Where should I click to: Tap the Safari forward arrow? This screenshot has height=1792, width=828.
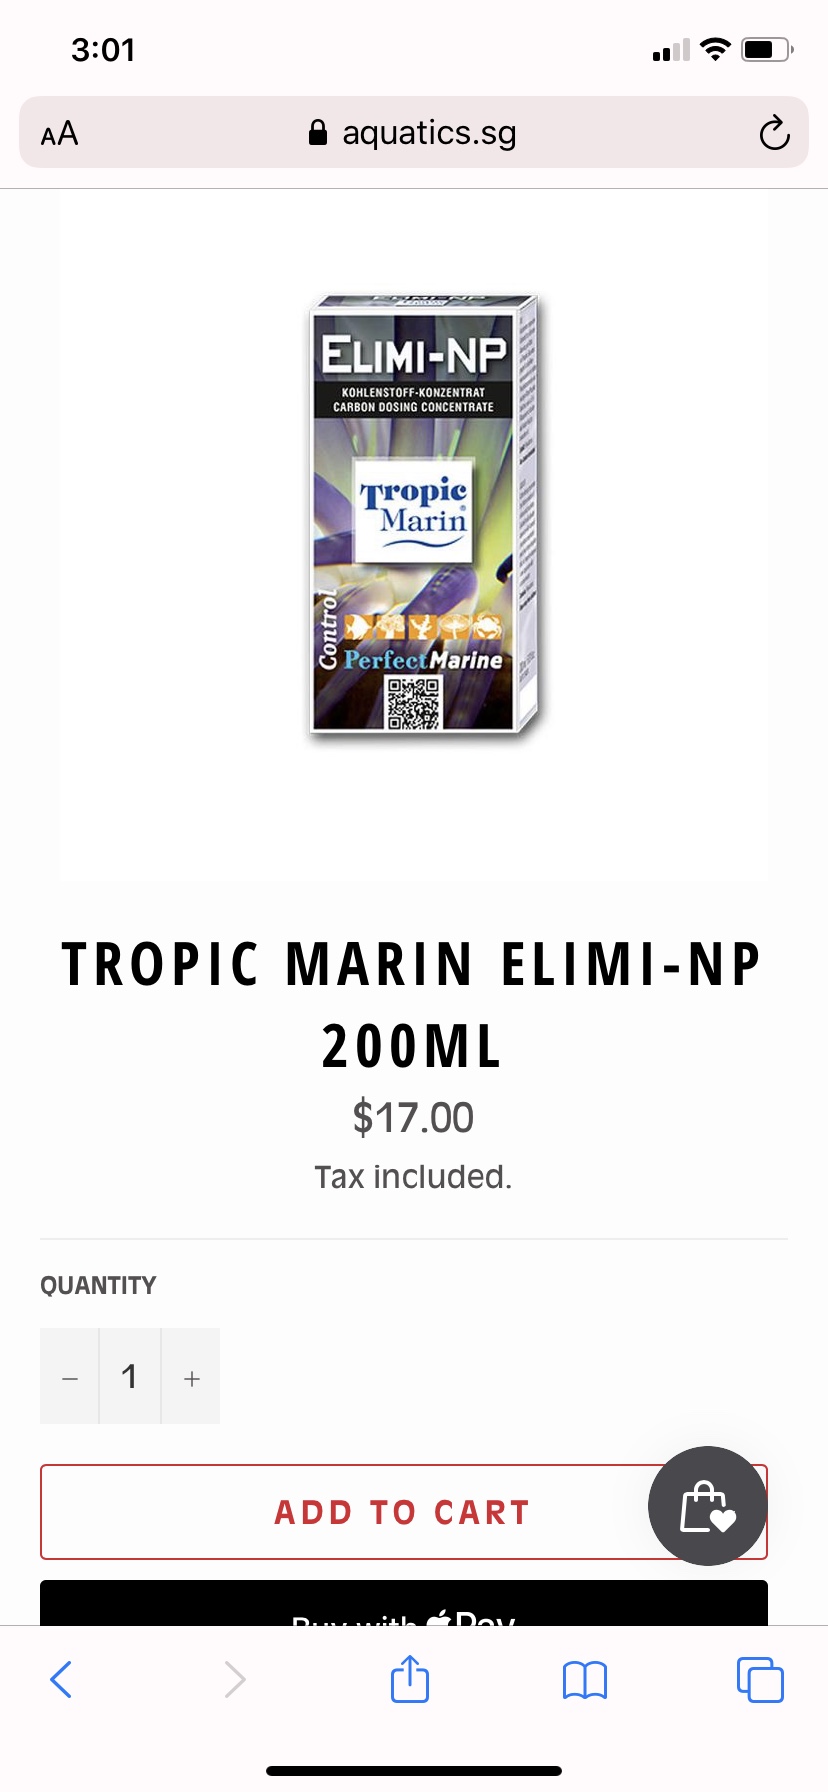pos(234,1679)
